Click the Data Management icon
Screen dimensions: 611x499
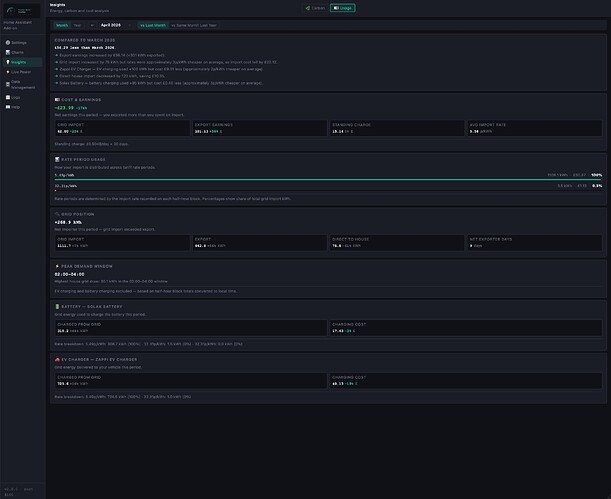(8, 85)
